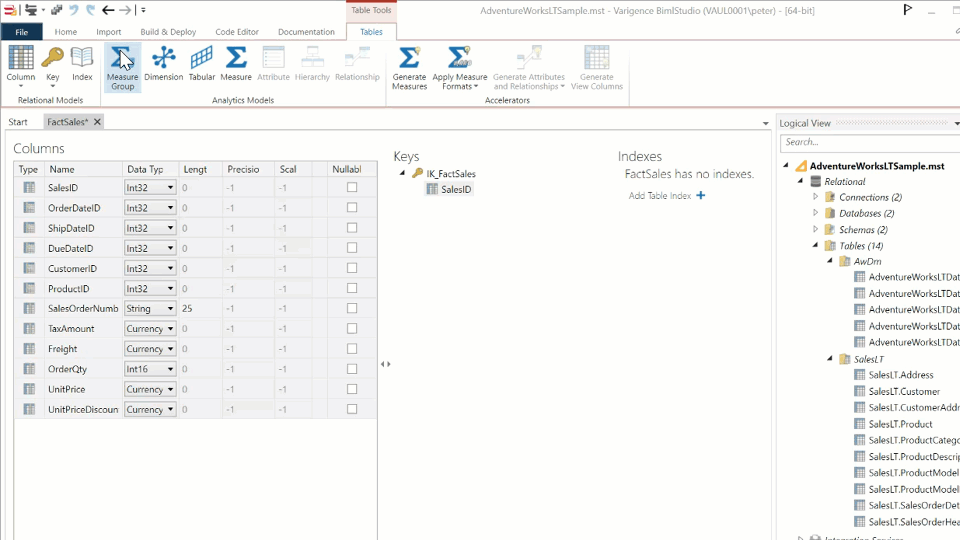Toggle Nullable checkbox for DueDateID

(352, 248)
